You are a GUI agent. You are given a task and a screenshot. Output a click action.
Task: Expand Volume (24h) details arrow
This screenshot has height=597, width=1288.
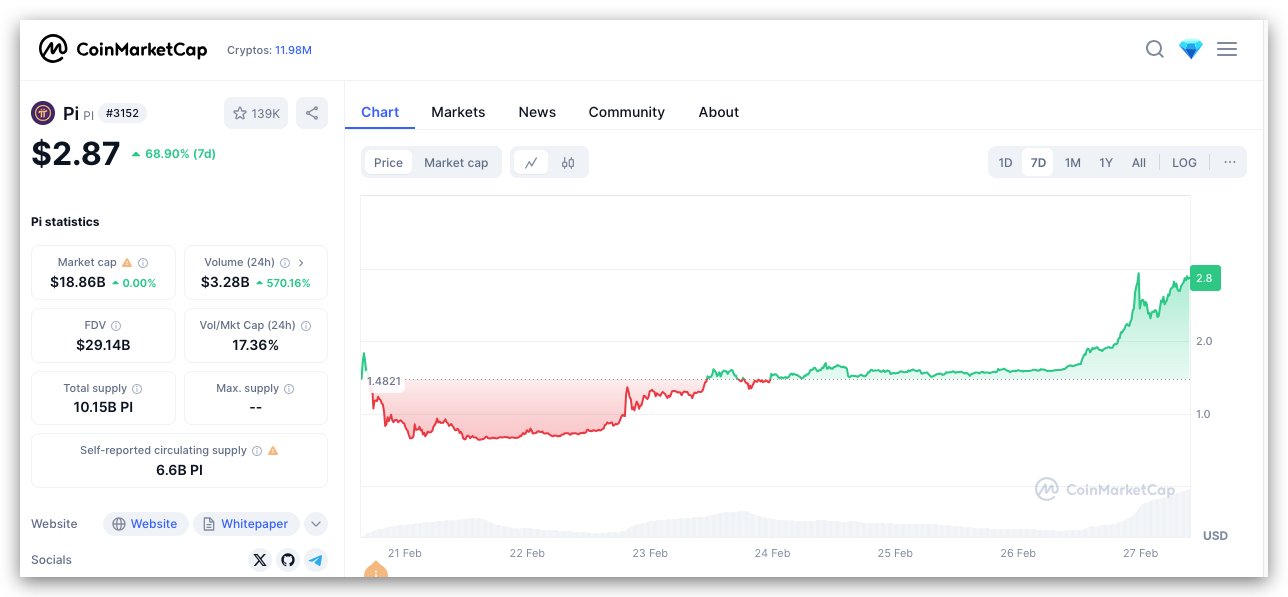pyautogui.click(x=301, y=262)
